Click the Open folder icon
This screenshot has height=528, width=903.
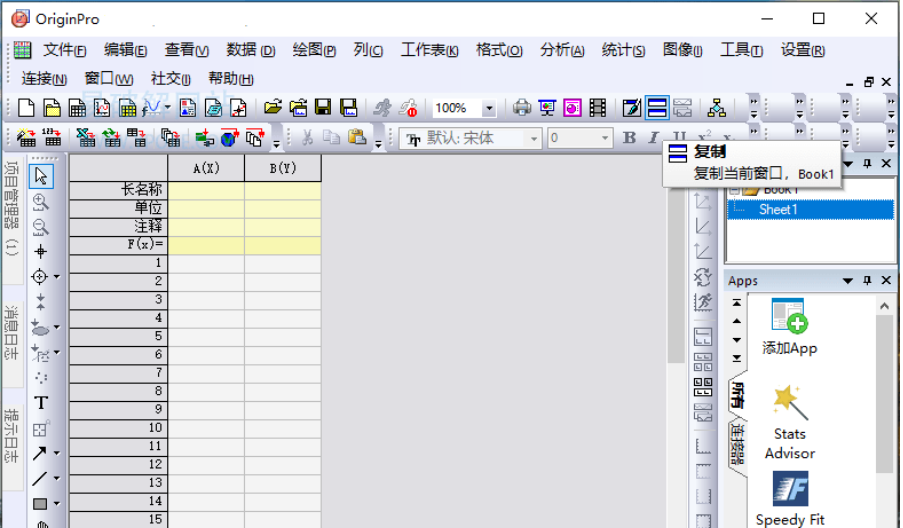272,108
